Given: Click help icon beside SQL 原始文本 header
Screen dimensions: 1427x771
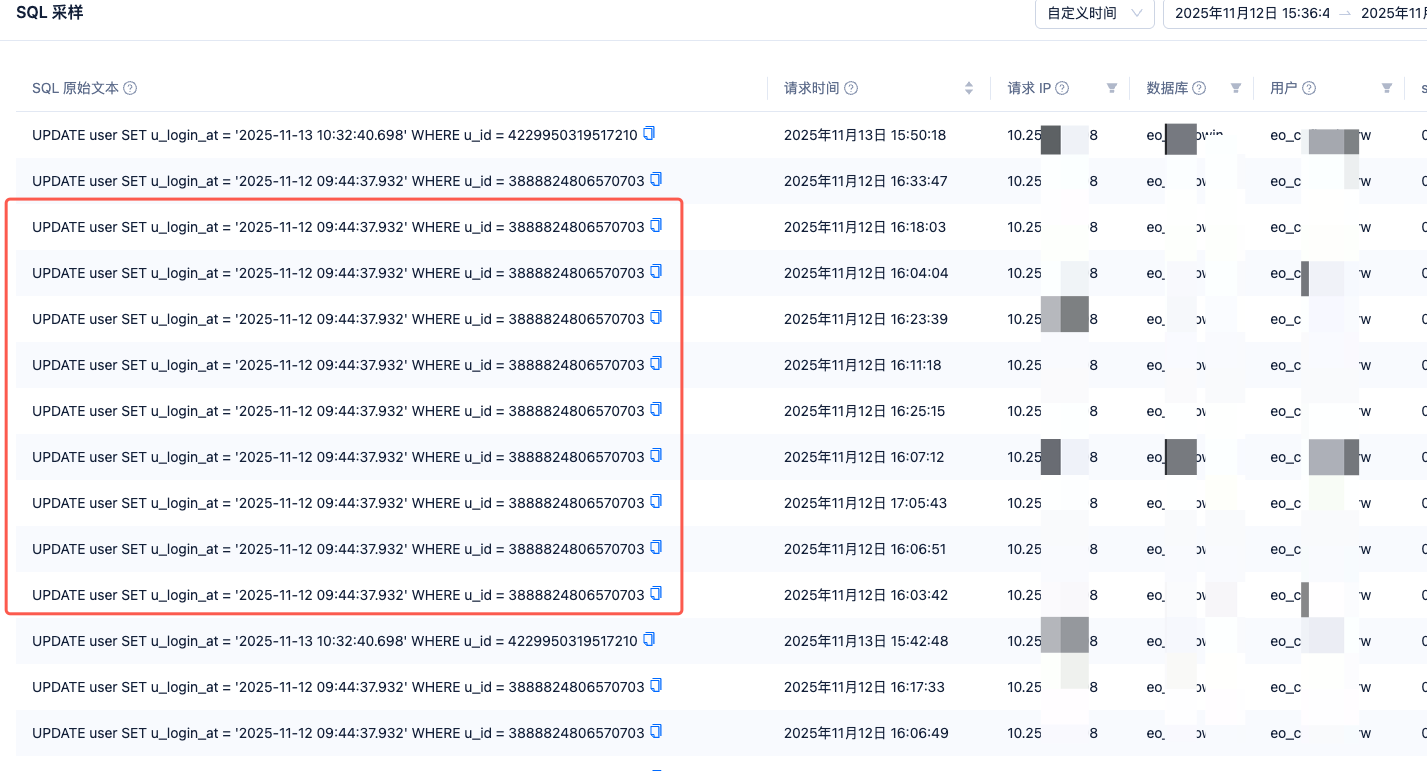Looking at the screenshot, I should click(130, 88).
